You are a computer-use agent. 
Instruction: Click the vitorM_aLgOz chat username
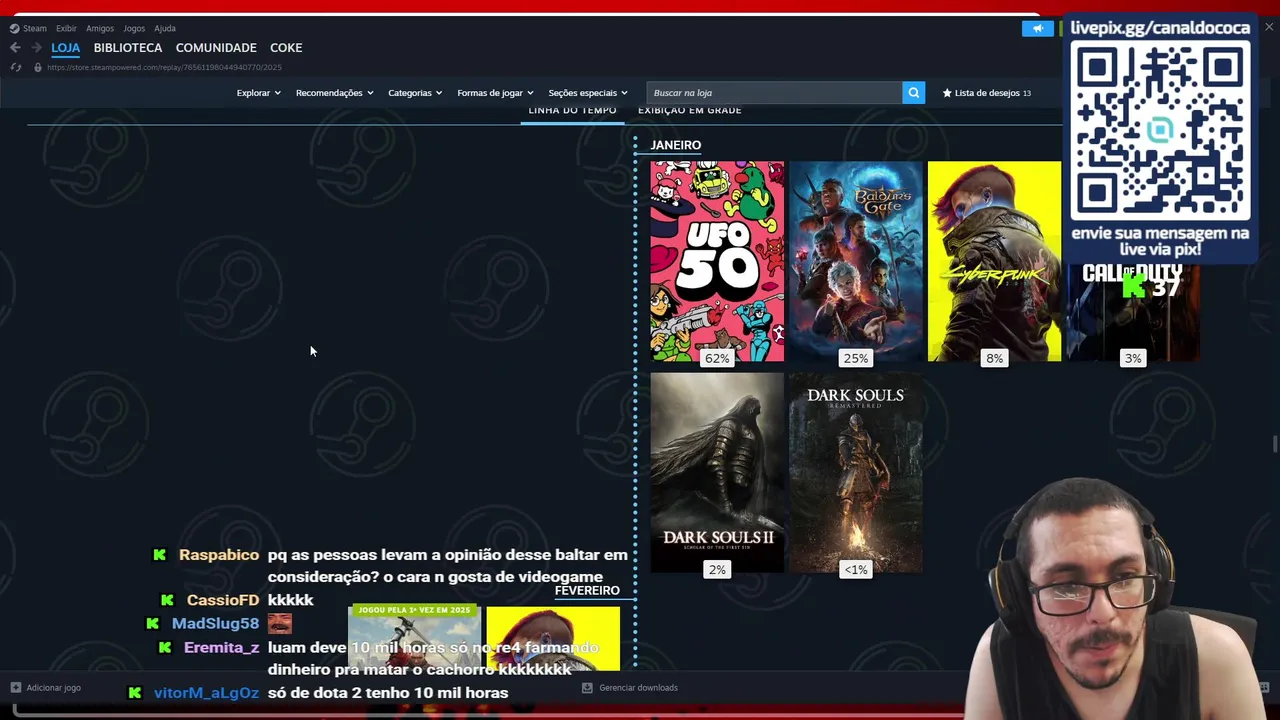pyautogui.click(x=206, y=693)
